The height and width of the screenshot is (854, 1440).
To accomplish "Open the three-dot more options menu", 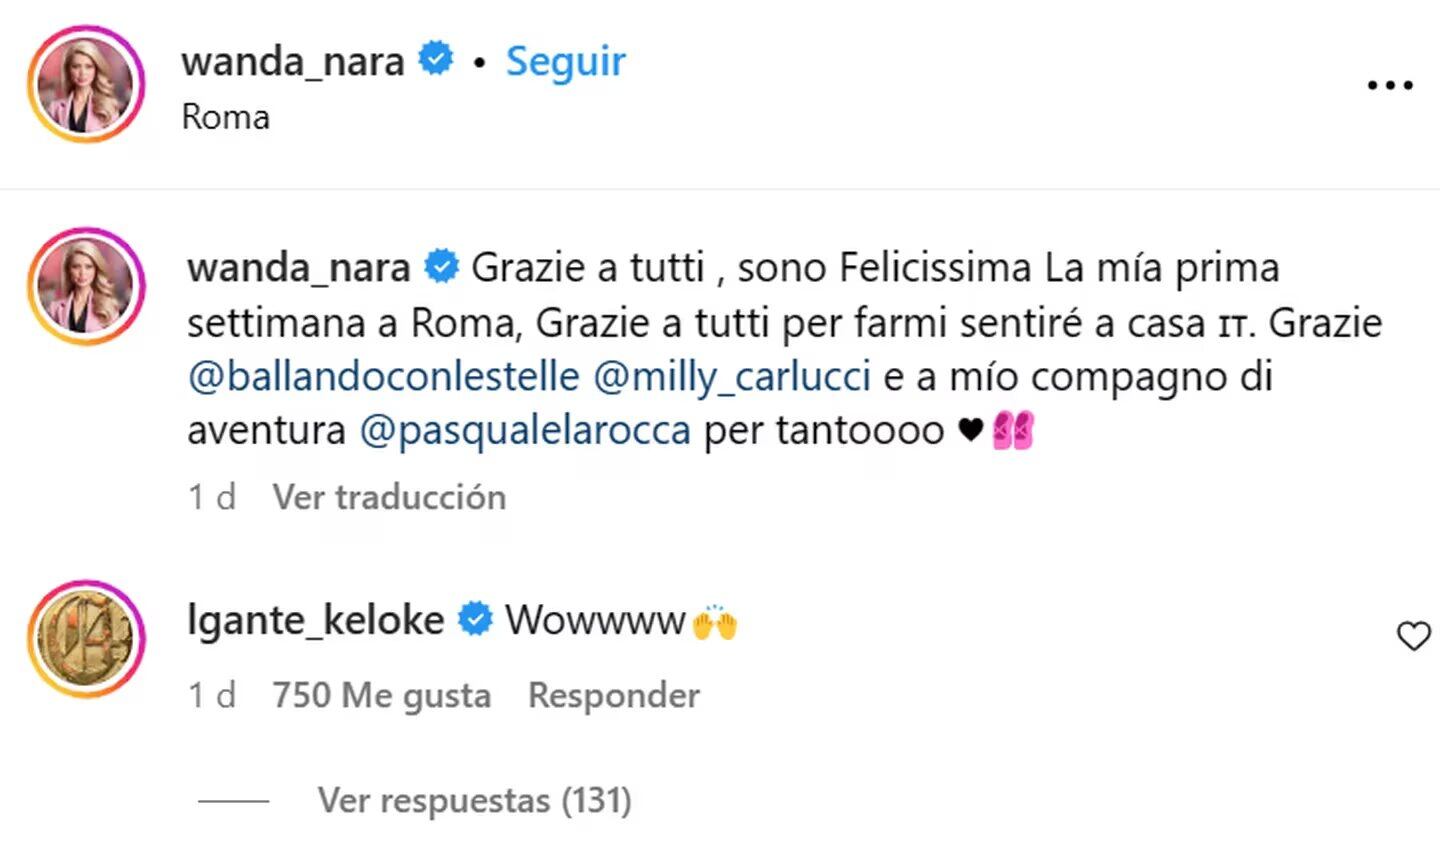I will coord(1390,86).
